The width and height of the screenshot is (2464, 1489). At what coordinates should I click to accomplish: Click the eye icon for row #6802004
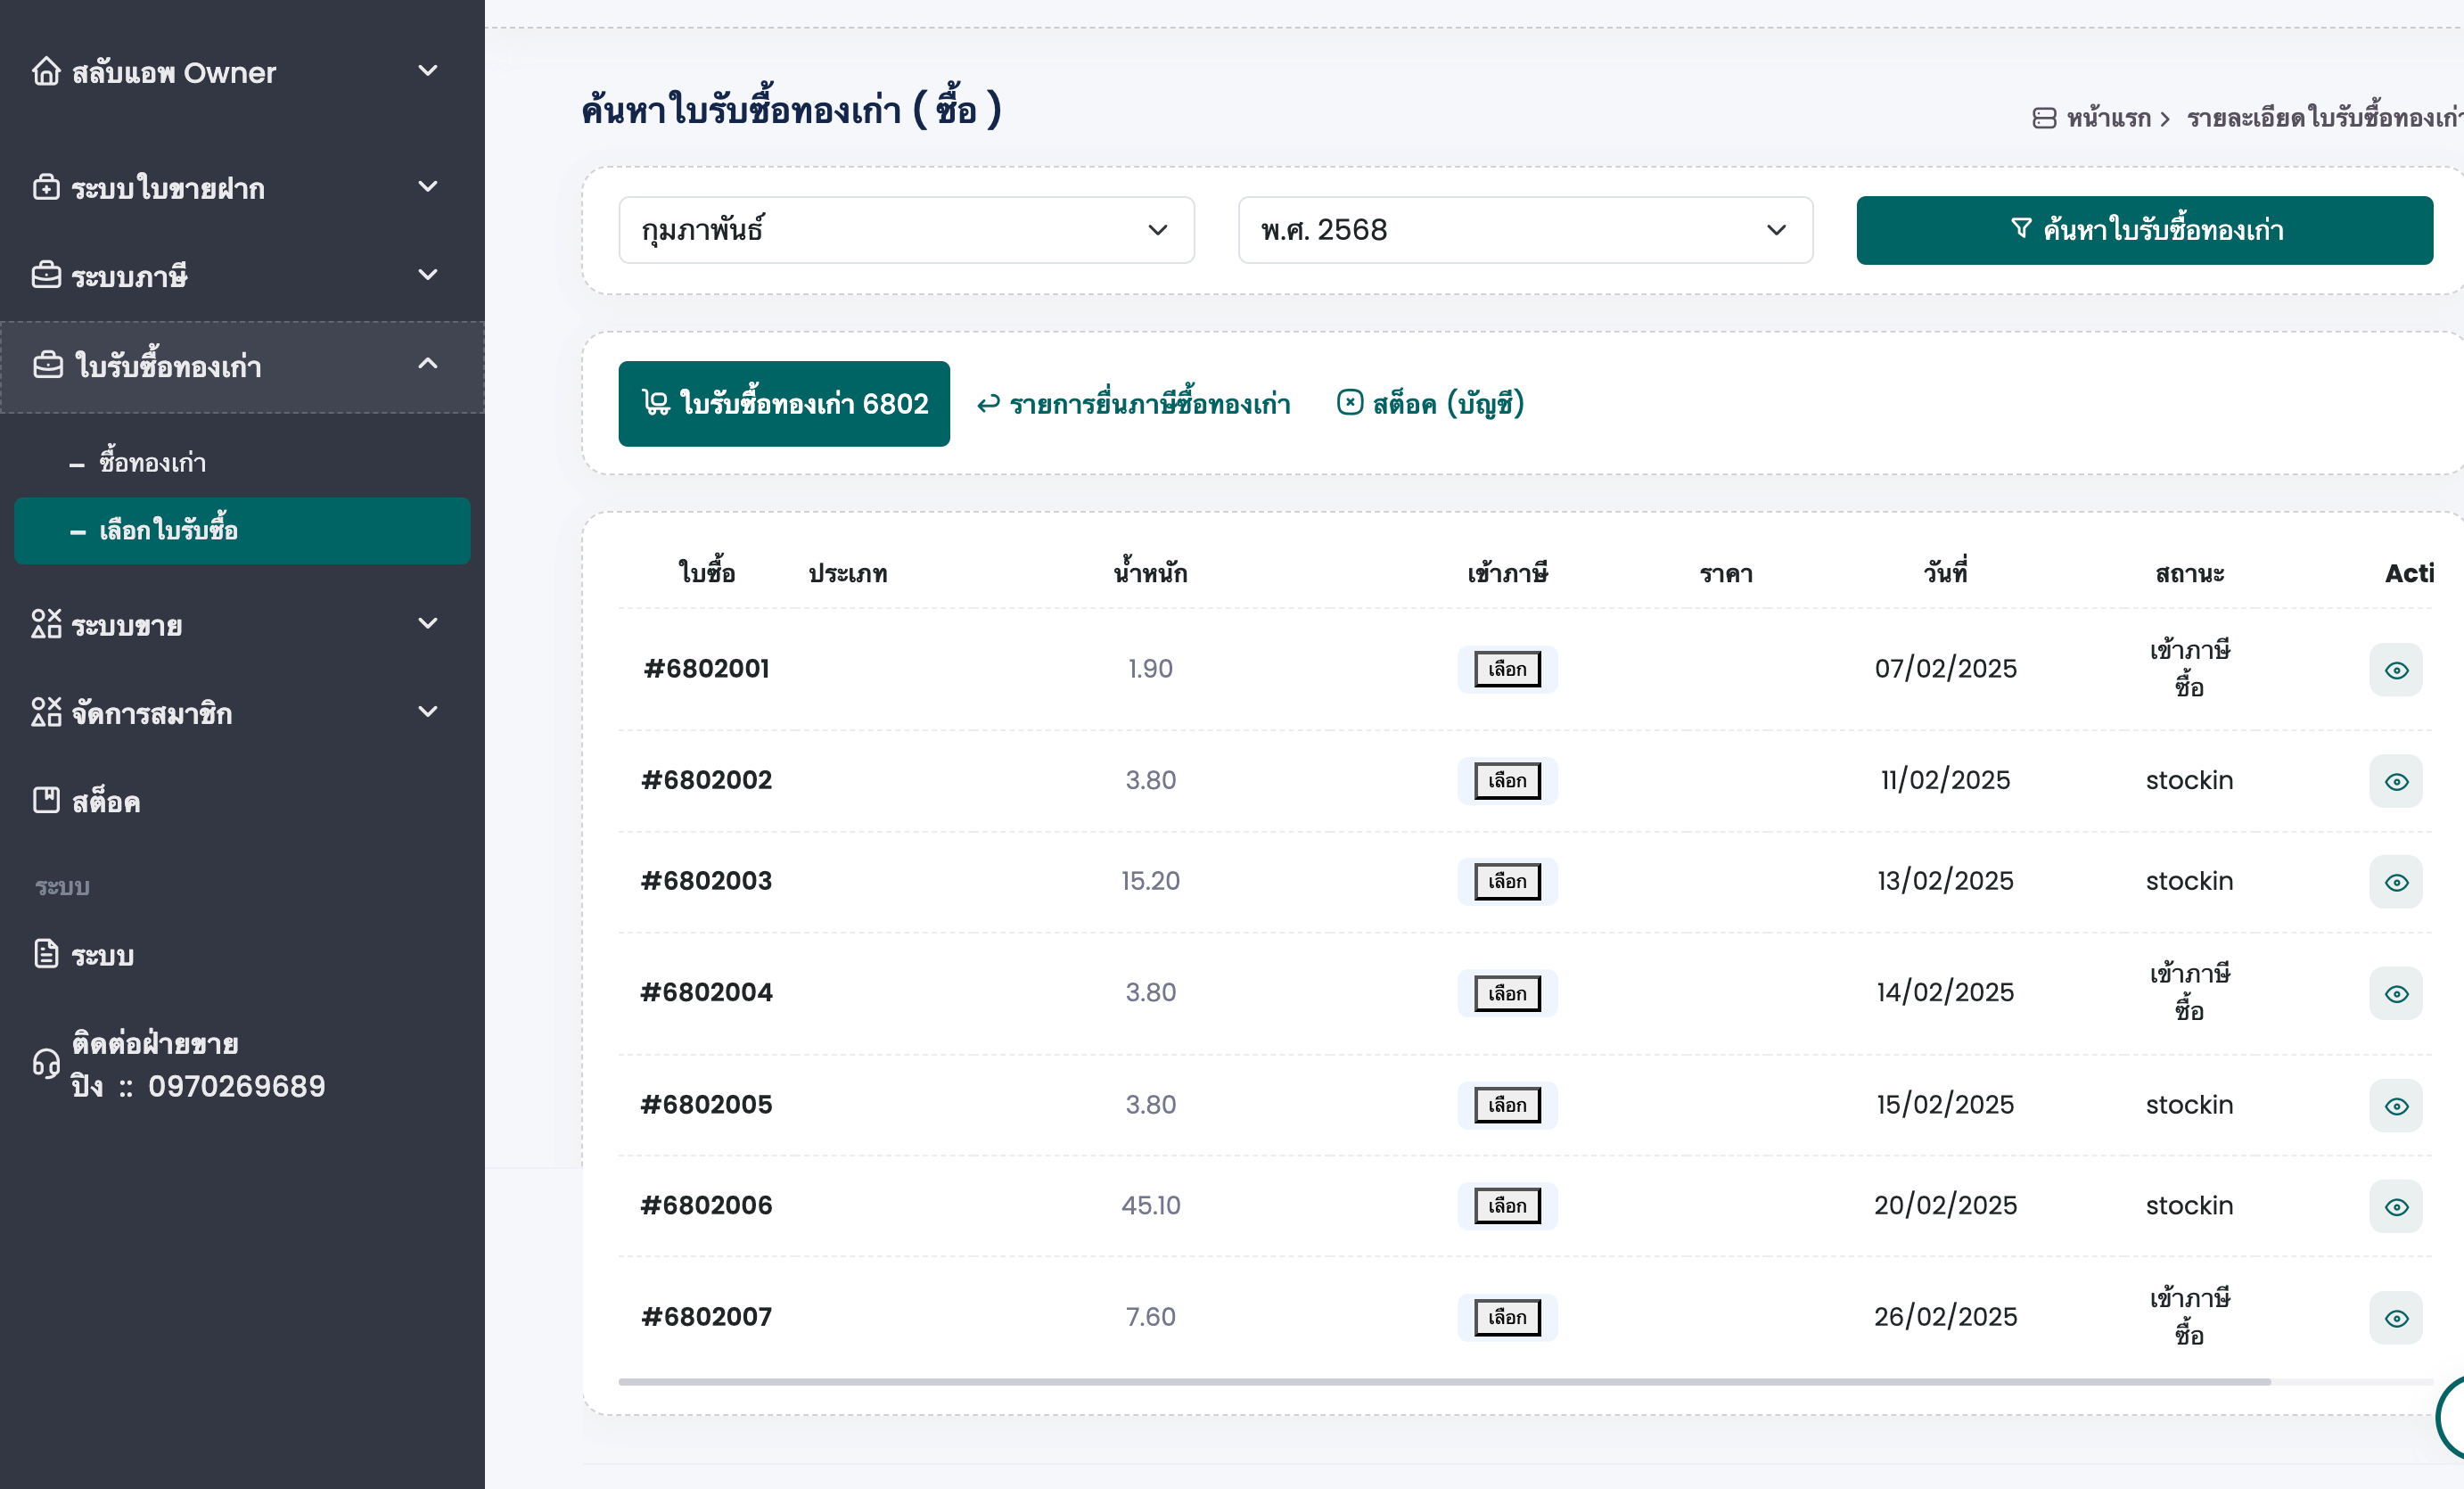(x=2395, y=994)
